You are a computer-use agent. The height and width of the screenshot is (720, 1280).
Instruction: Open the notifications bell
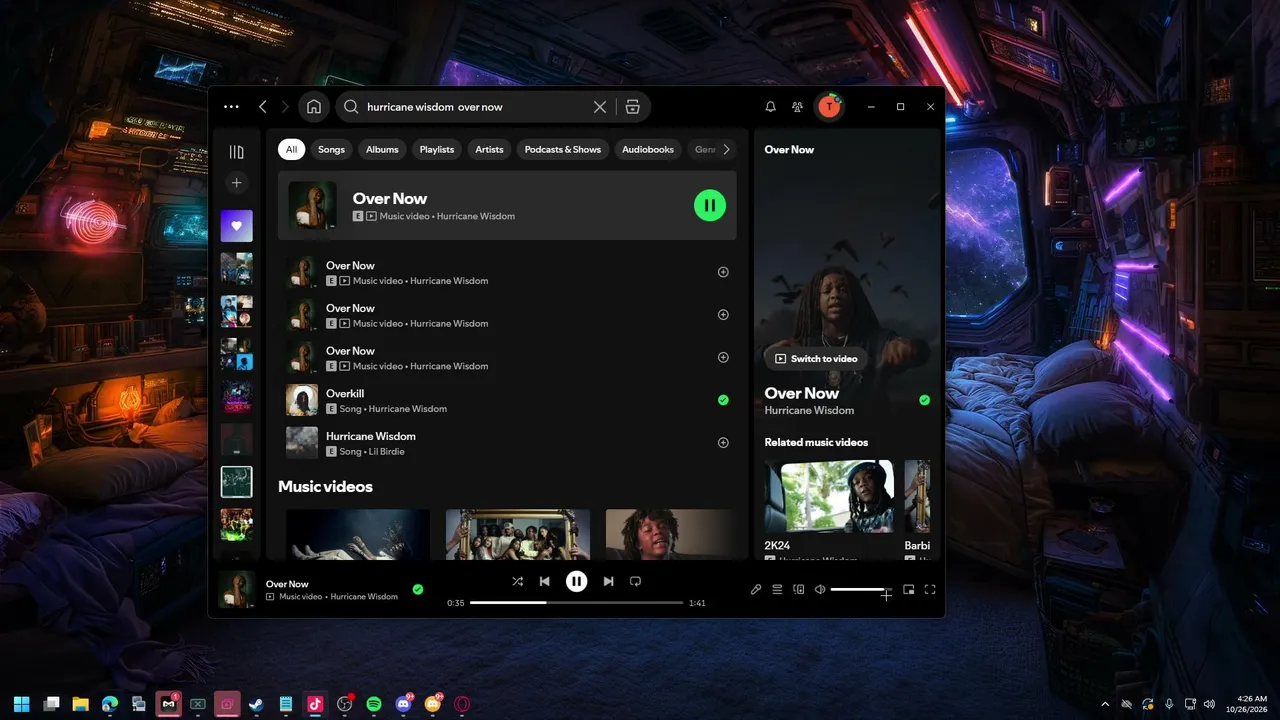coord(770,107)
